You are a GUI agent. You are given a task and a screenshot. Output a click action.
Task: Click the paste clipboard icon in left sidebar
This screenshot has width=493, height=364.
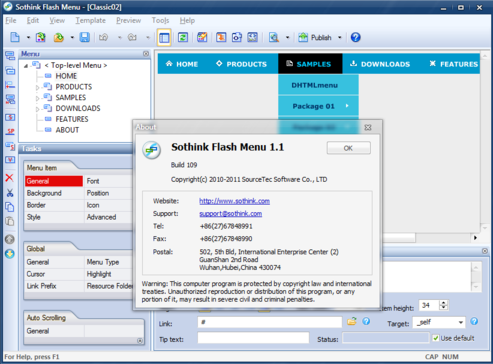[10, 221]
